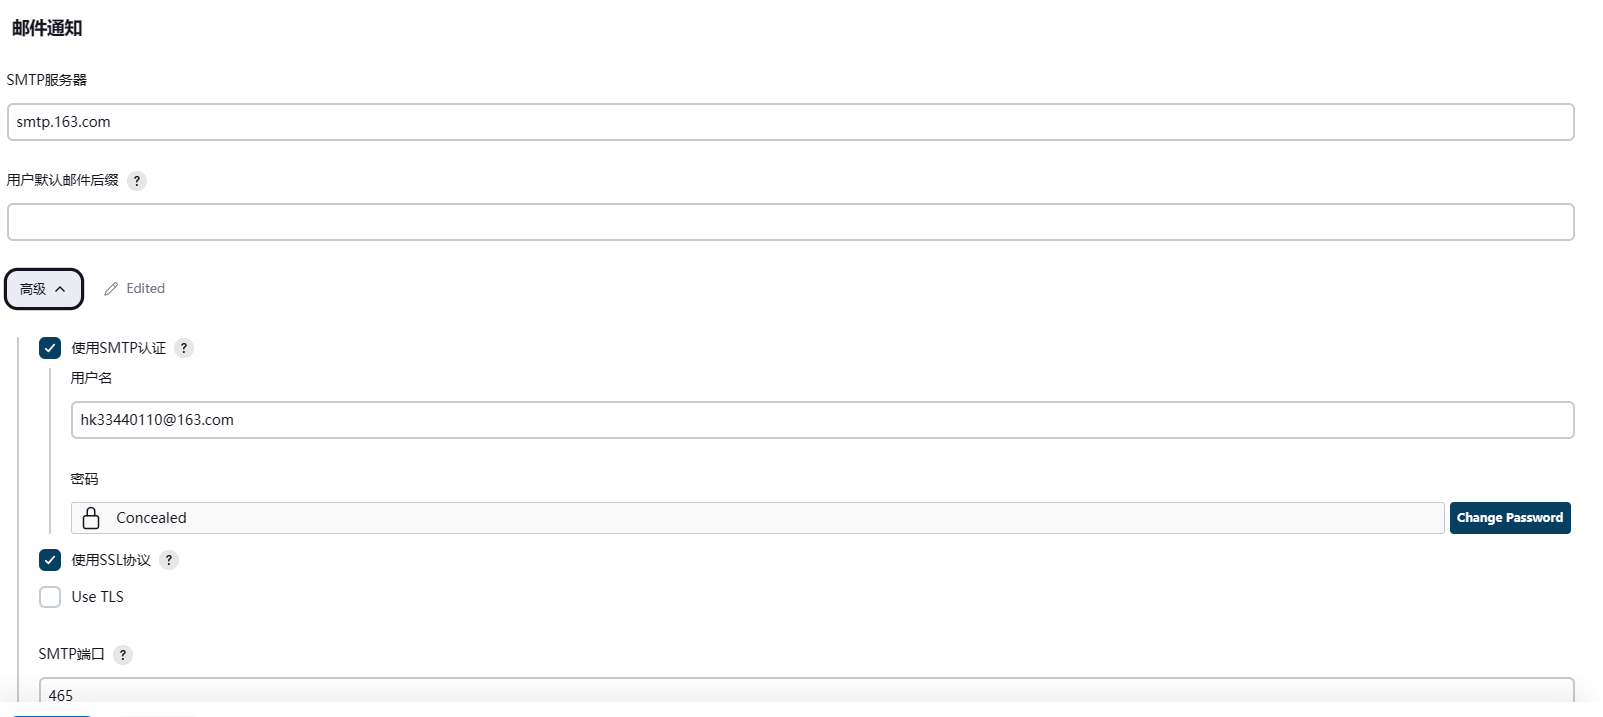Screen dimensions: 1603x717
Task: Open help for 使用SMTP认证
Action: click(184, 348)
